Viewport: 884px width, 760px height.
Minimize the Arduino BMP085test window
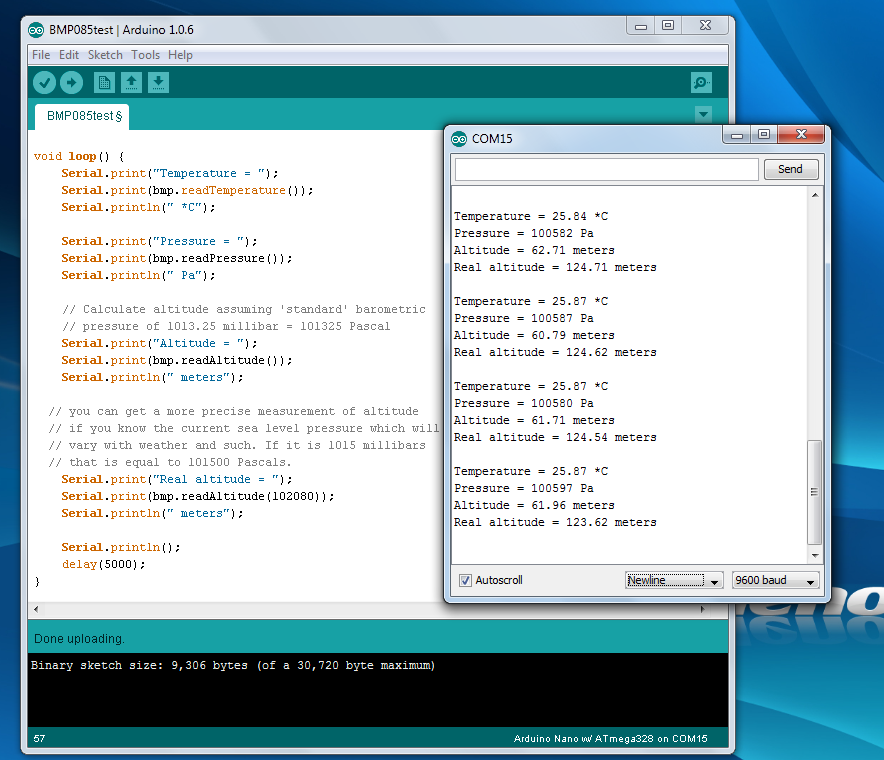coord(640,26)
